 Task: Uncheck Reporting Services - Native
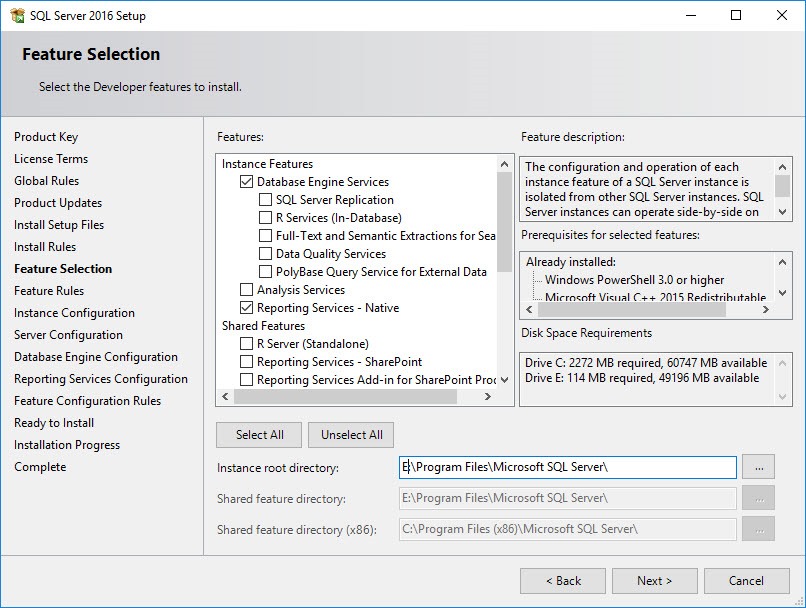tap(247, 308)
